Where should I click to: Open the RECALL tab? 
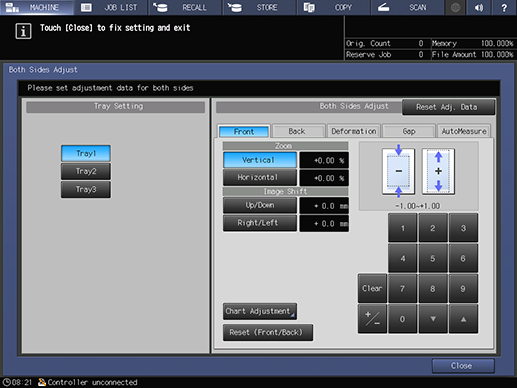pyautogui.click(x=185, y=7)
